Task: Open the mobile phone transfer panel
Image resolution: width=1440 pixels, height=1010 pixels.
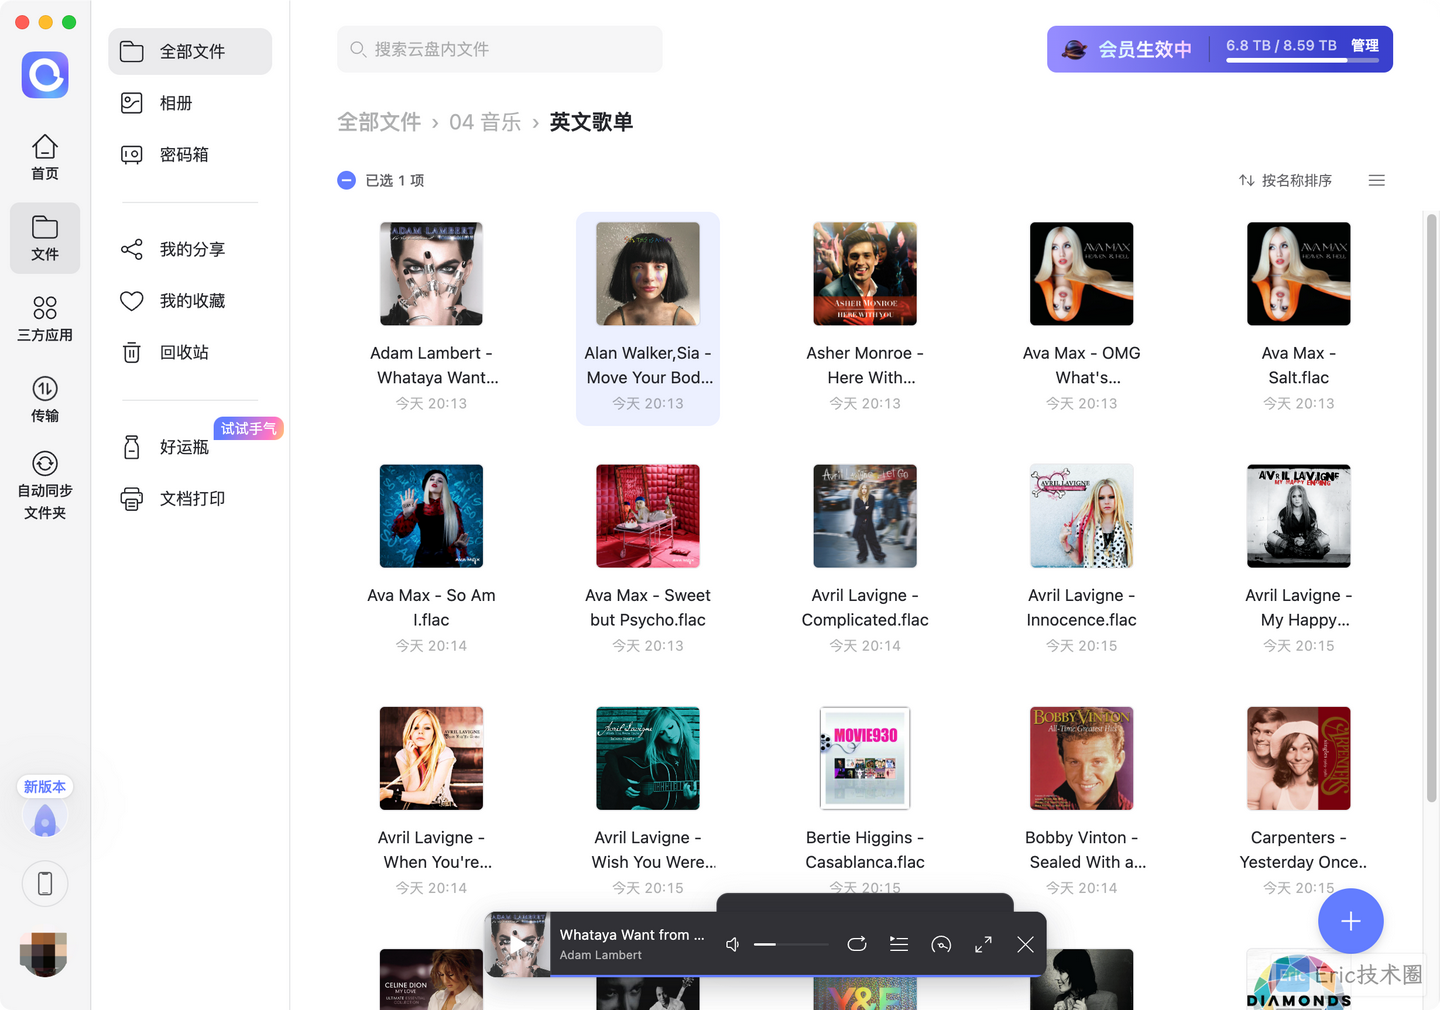Action: (44, 883)
